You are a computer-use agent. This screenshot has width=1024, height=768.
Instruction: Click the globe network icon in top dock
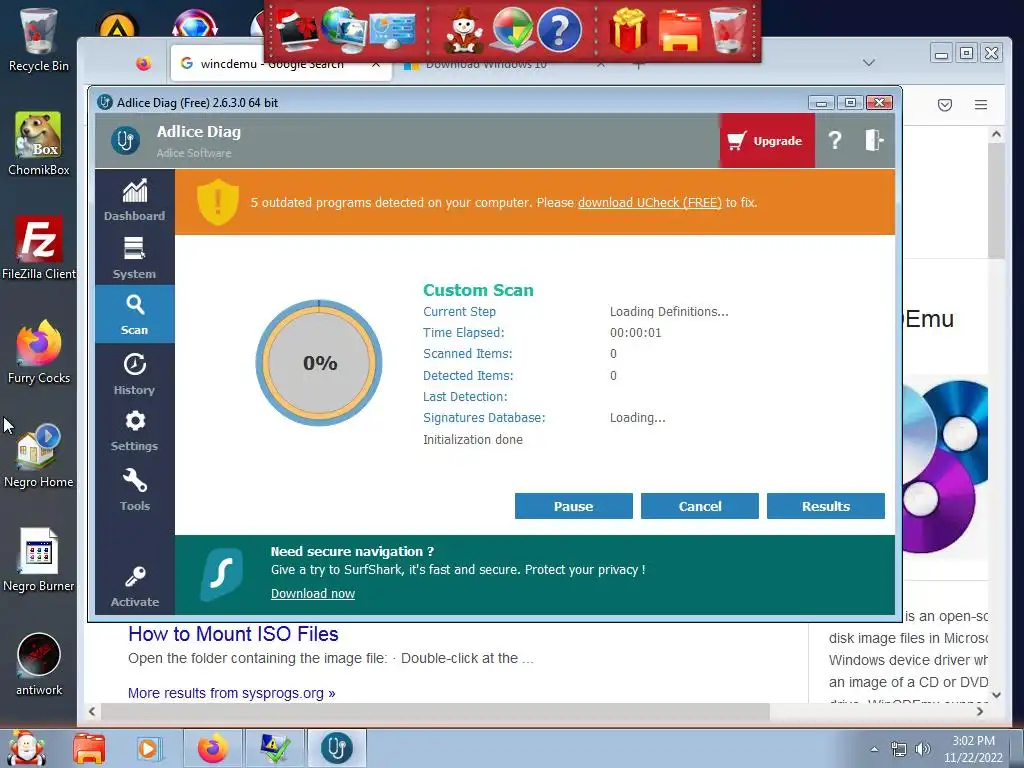(343, 30)
